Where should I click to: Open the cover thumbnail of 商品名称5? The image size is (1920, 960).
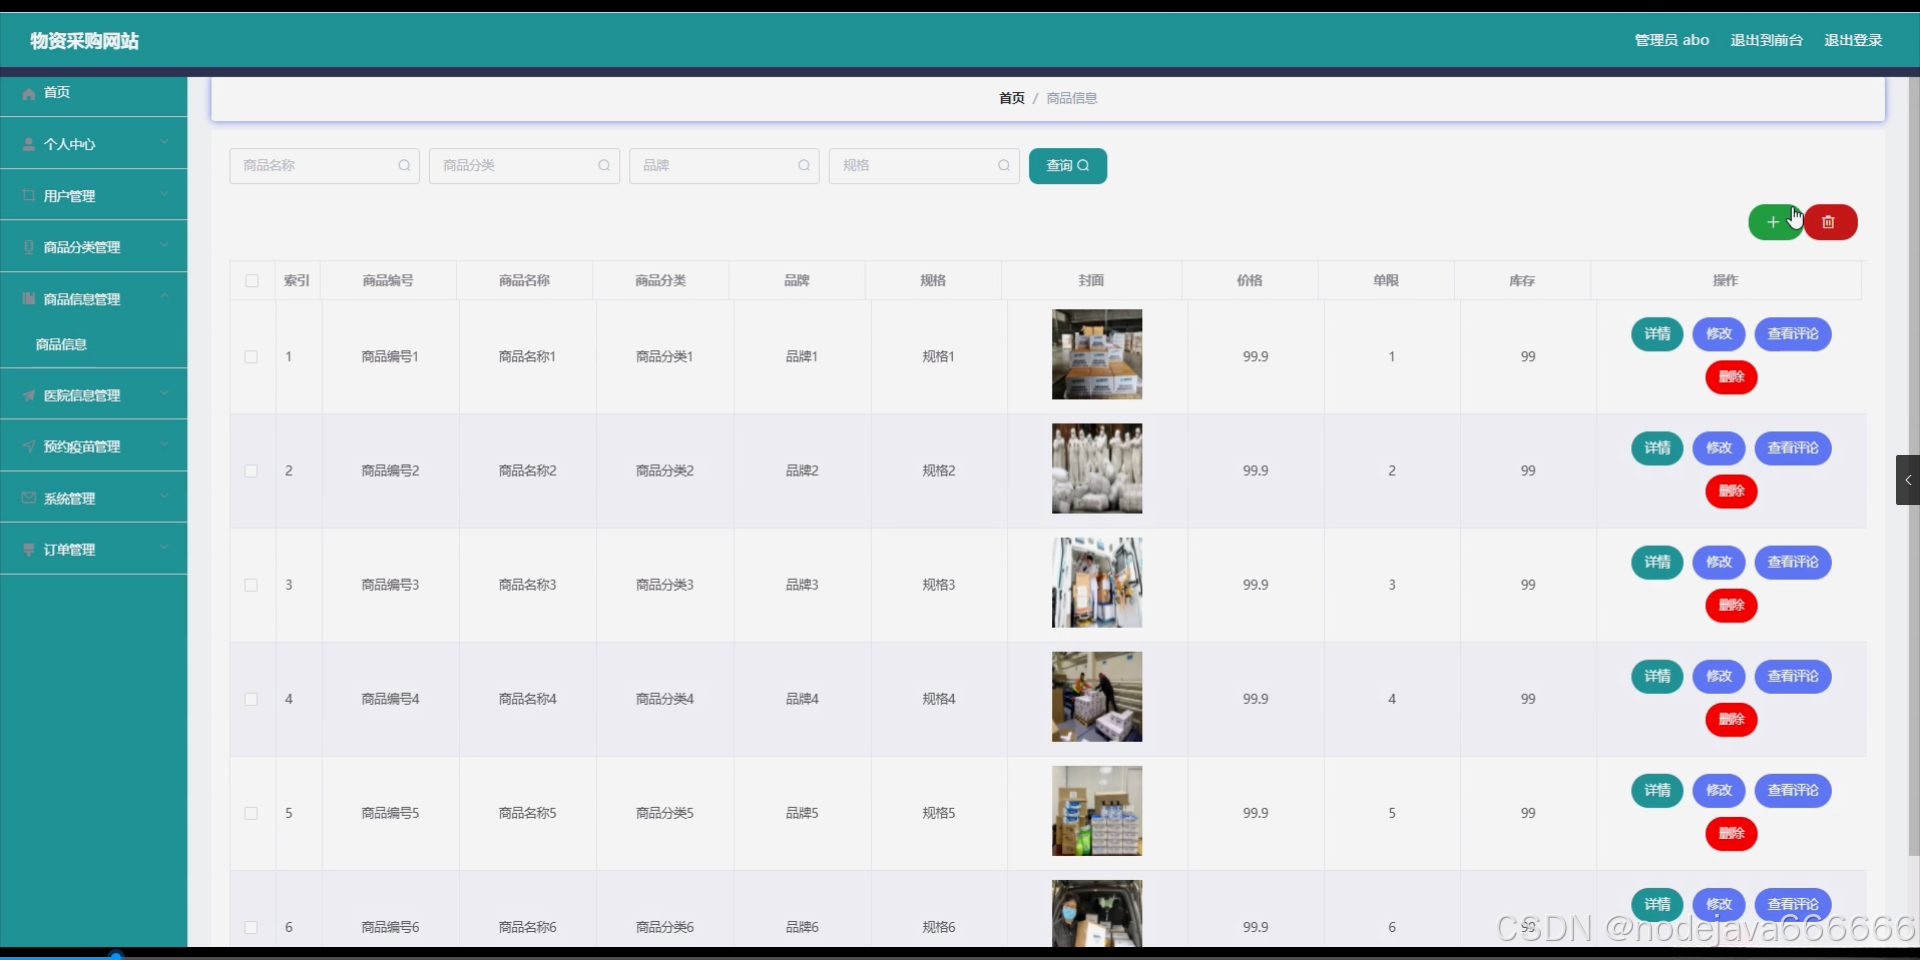(1097, 811)
